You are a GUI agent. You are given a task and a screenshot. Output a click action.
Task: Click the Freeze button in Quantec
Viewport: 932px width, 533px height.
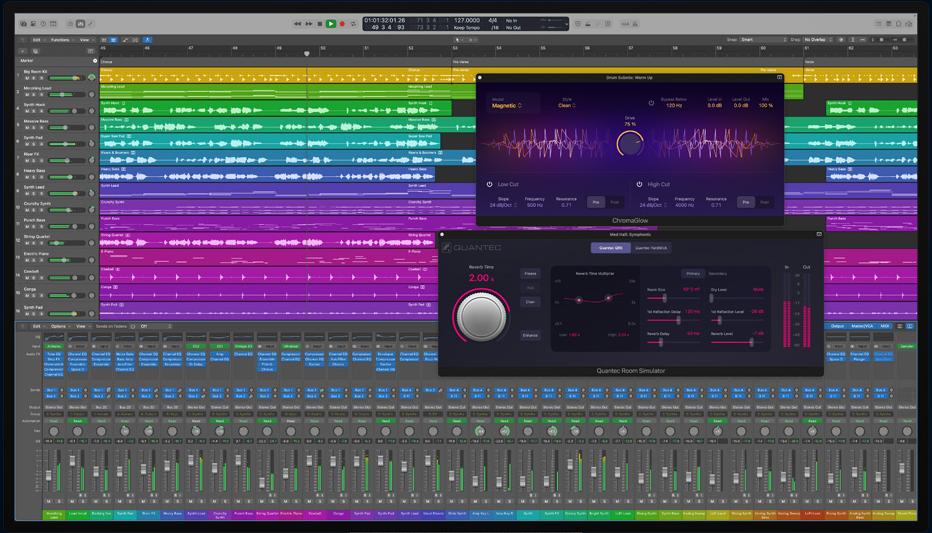(x=530, y=273)
